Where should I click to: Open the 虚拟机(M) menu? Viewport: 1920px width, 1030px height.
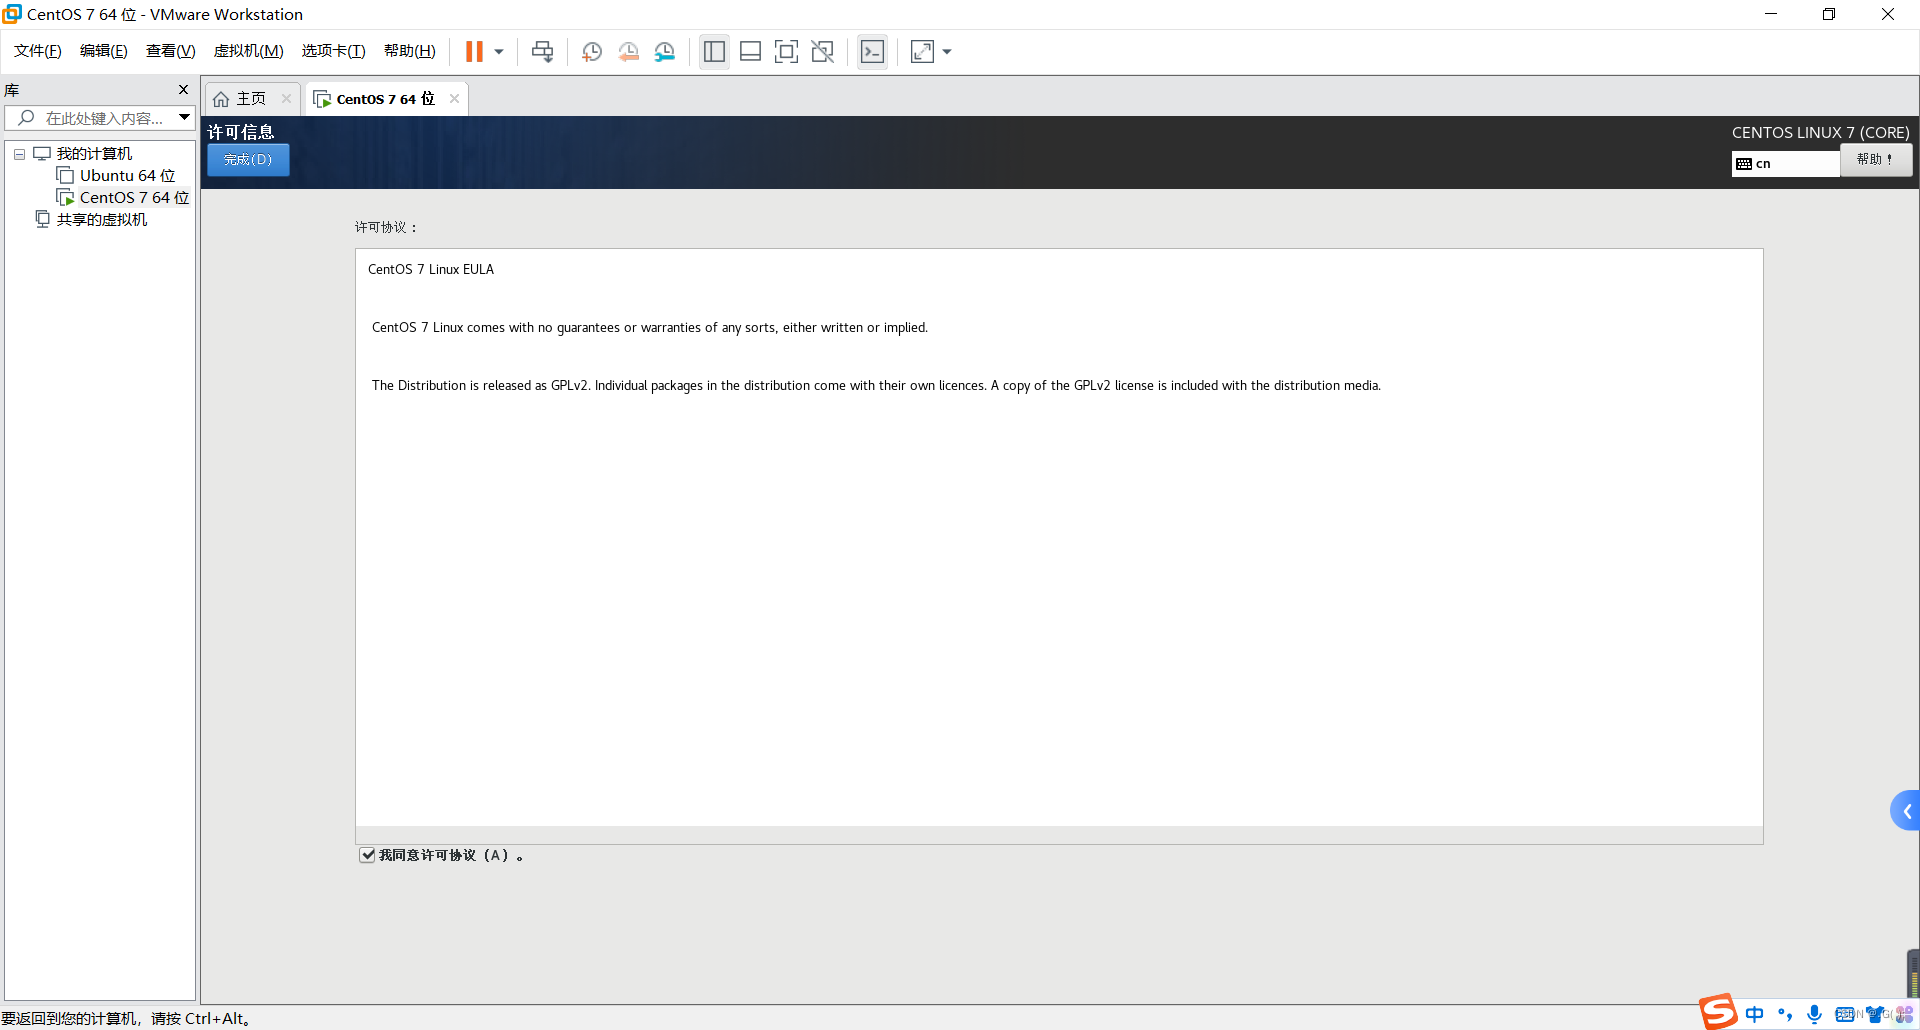coord(249,51)
